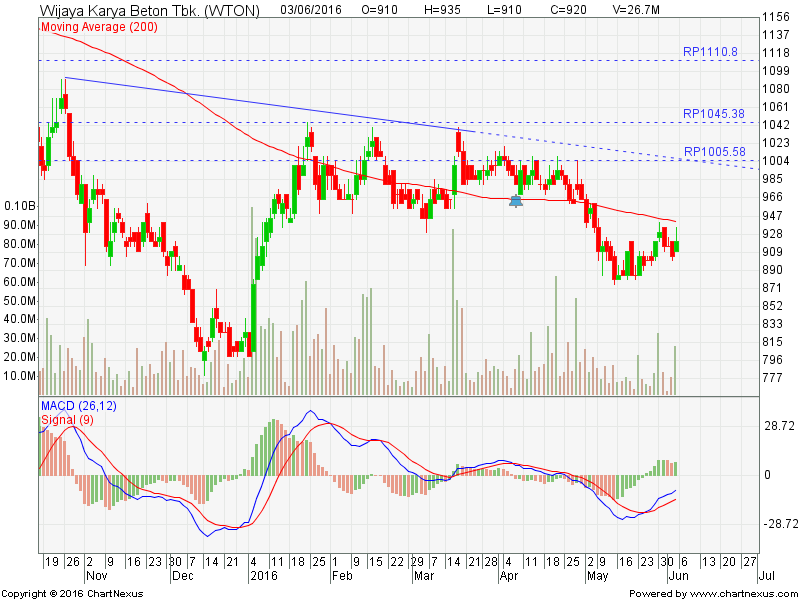Click the blue descending trendline

click(270, 105)
